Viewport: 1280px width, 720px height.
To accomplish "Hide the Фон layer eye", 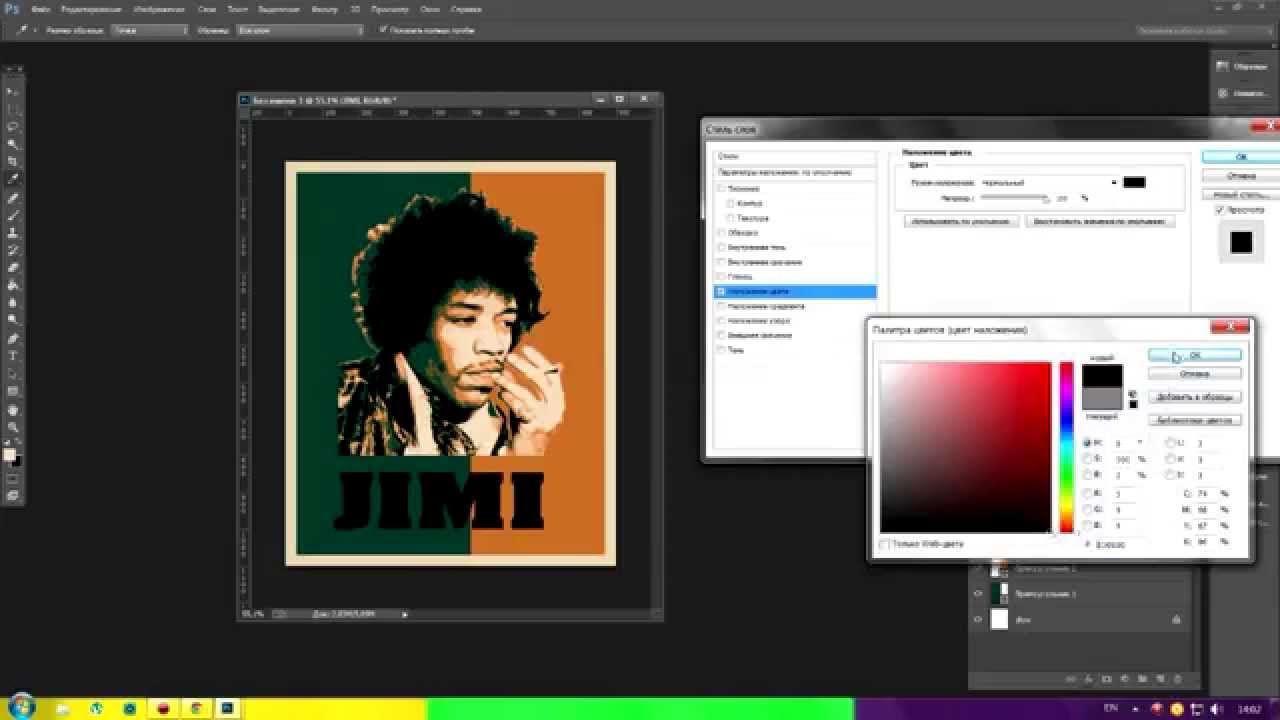I will 978,619.
